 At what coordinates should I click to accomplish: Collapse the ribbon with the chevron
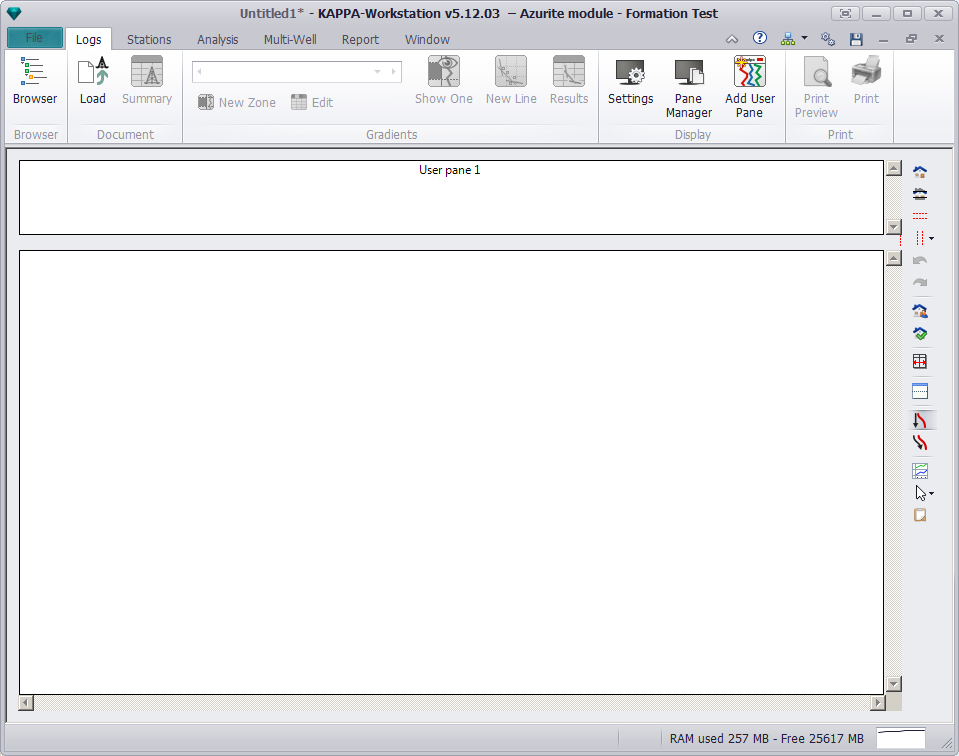[x=732, y=39]
